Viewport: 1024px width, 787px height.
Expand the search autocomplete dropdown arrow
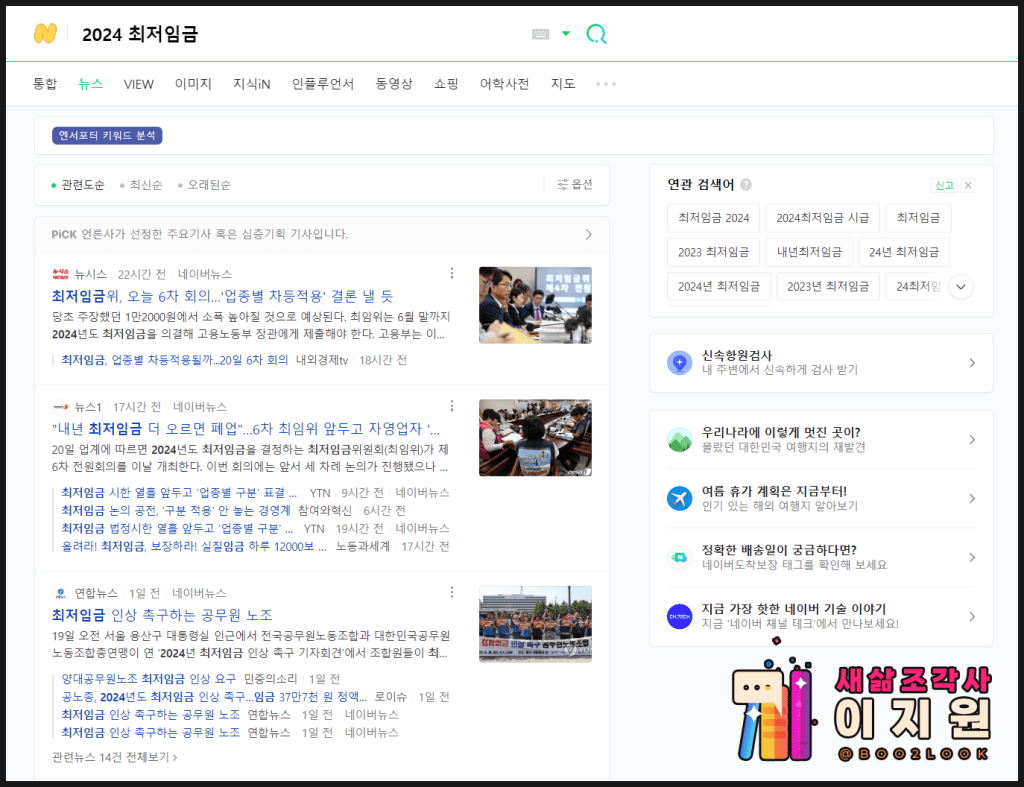(566, 34)
